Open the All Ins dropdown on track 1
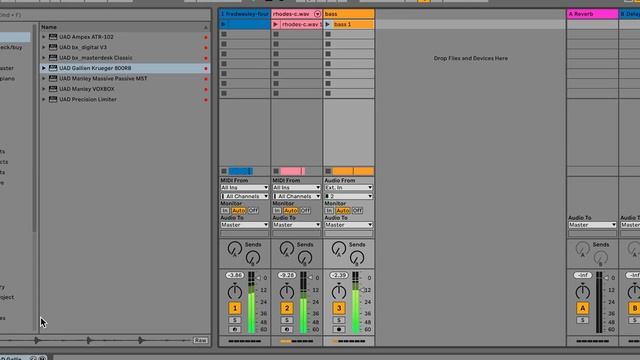This screenshot has width=640, height=360. pos(244,188)
